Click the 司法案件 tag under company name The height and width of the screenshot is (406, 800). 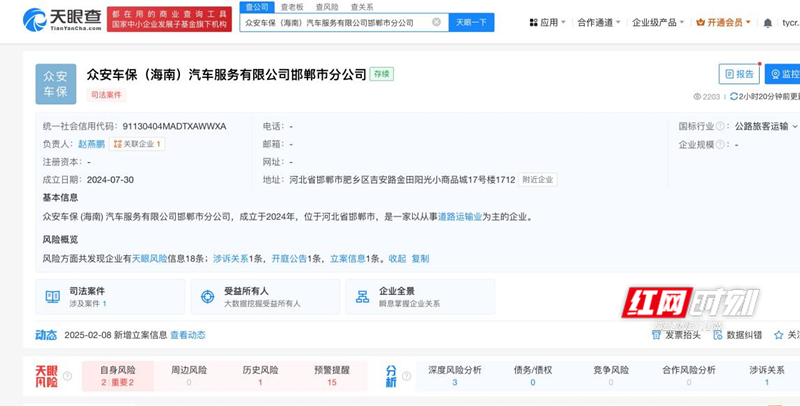(x=106, y=95)
